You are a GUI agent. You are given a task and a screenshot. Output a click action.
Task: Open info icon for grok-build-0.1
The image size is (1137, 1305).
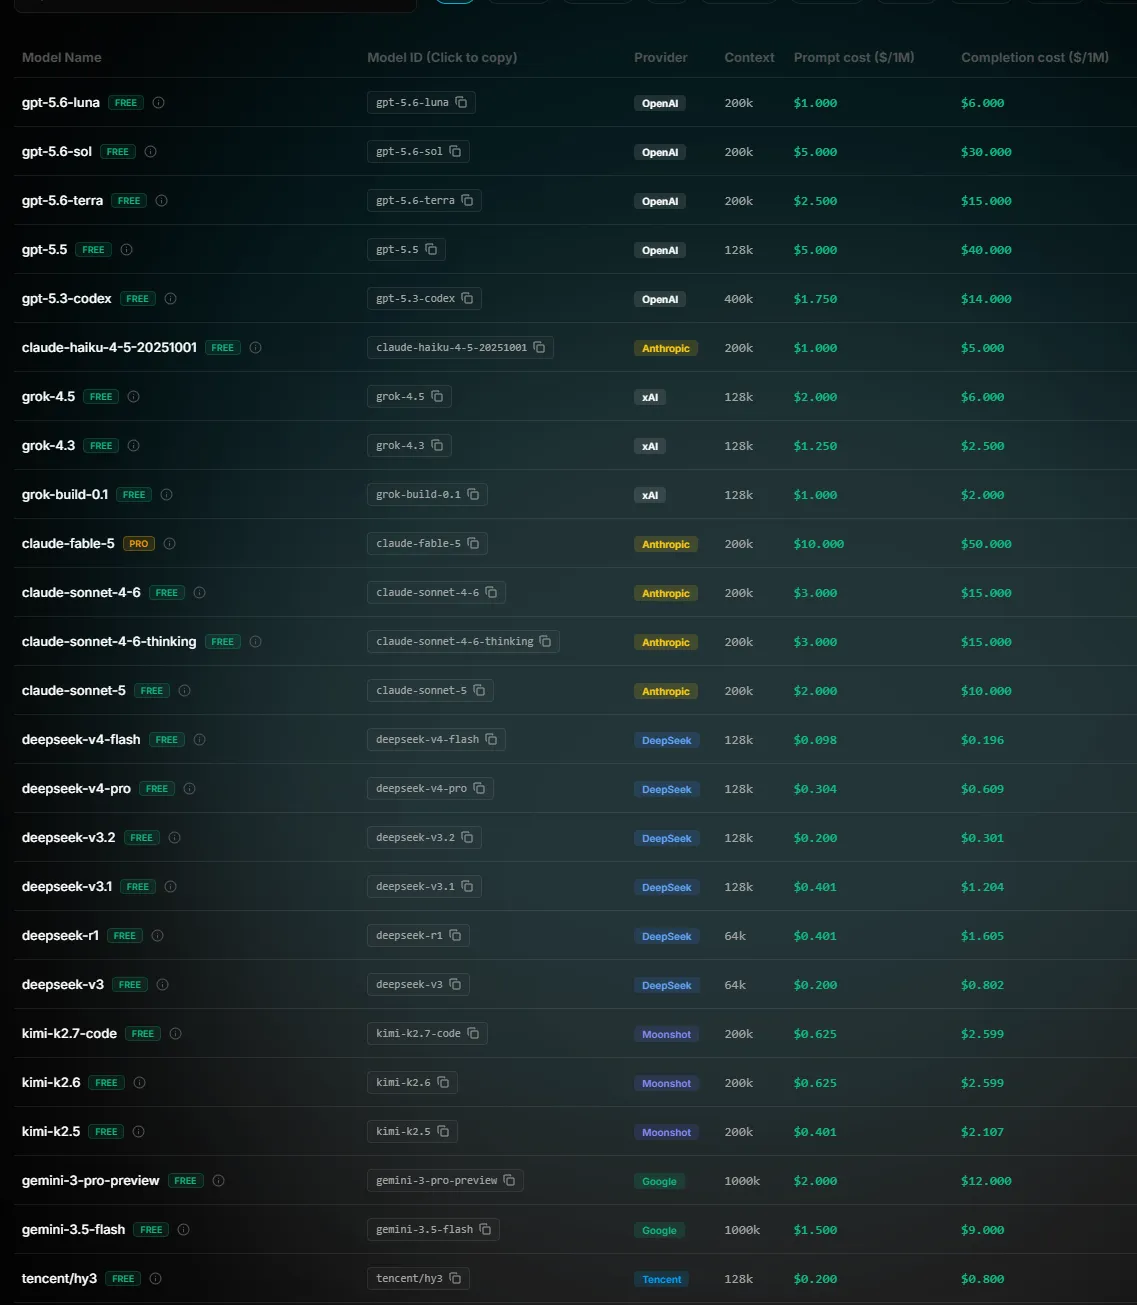[x=166, y=495]
